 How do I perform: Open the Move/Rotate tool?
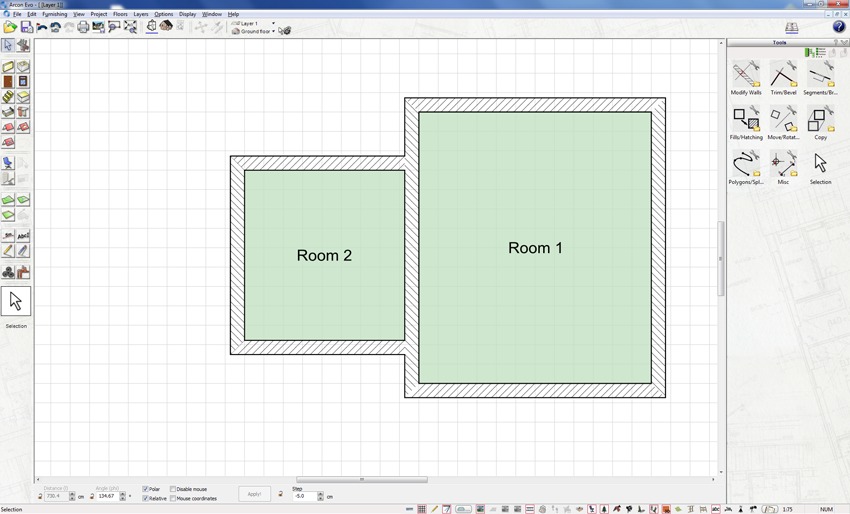tap(783, 123)
